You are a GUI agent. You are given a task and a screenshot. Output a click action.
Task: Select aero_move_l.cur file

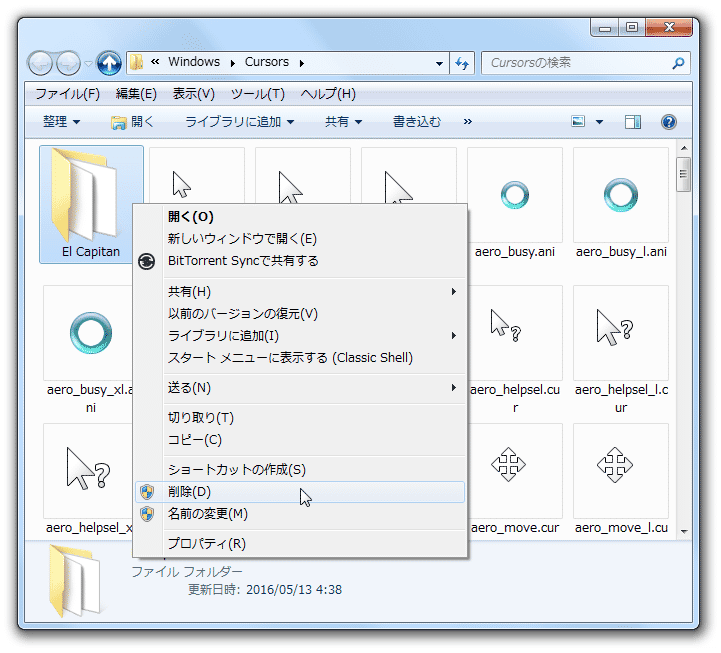coord(621,479)
